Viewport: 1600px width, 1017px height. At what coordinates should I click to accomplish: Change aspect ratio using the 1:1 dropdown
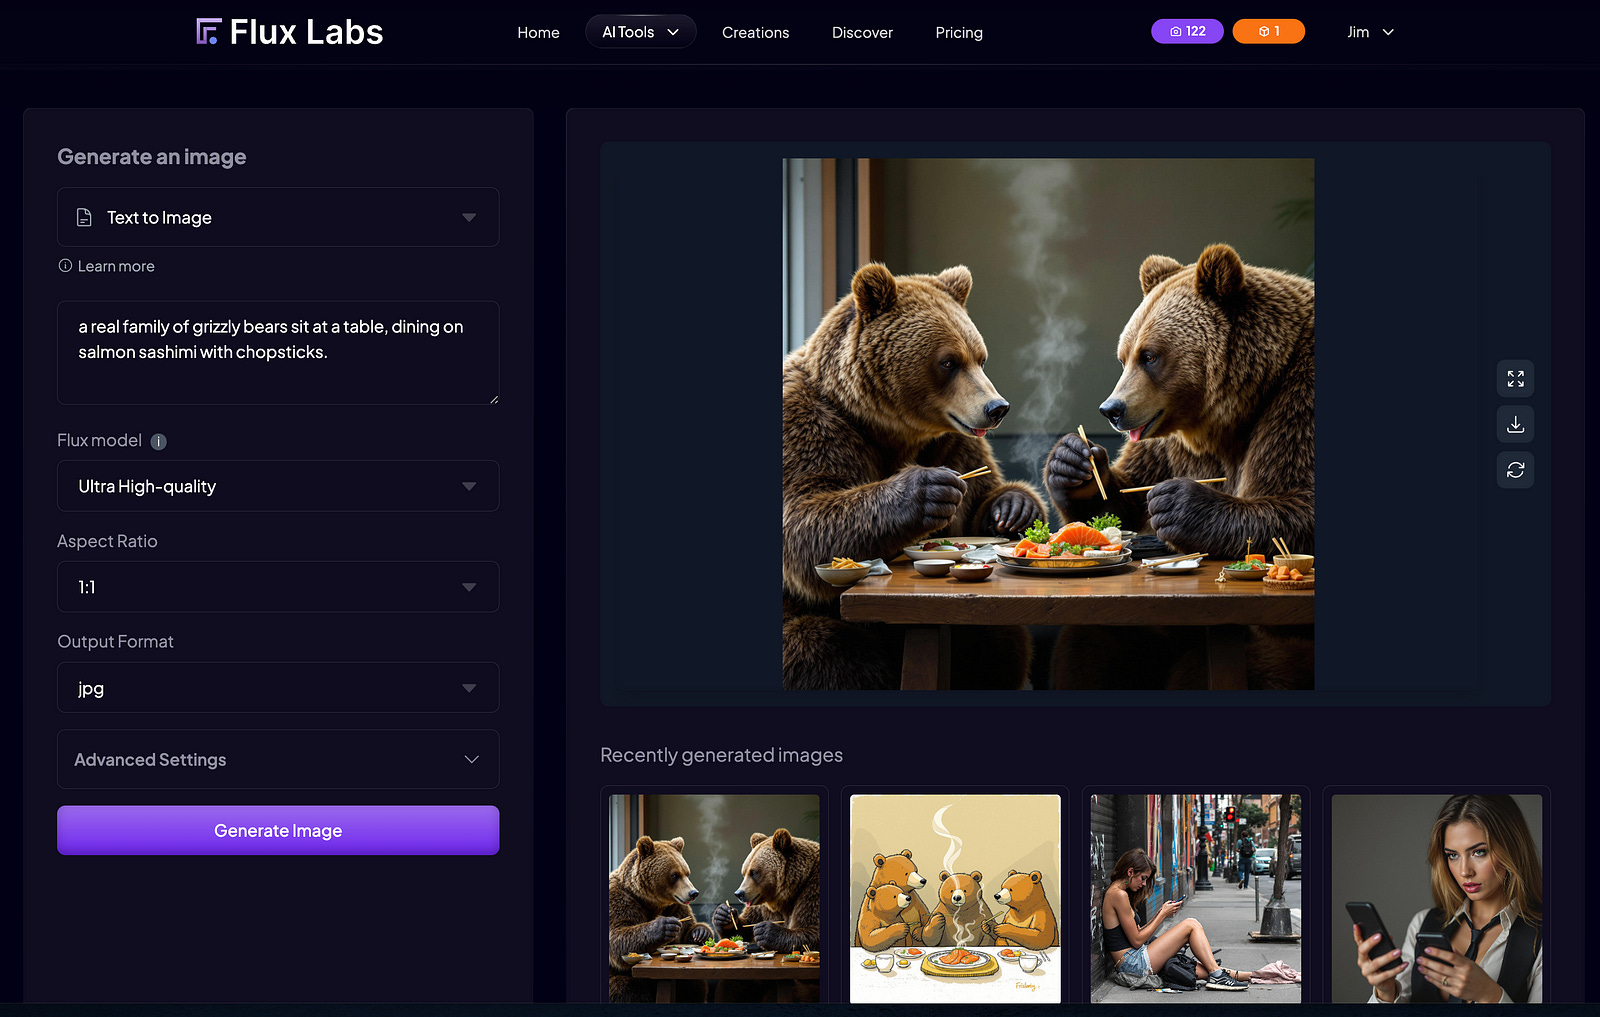pos(277,587)
